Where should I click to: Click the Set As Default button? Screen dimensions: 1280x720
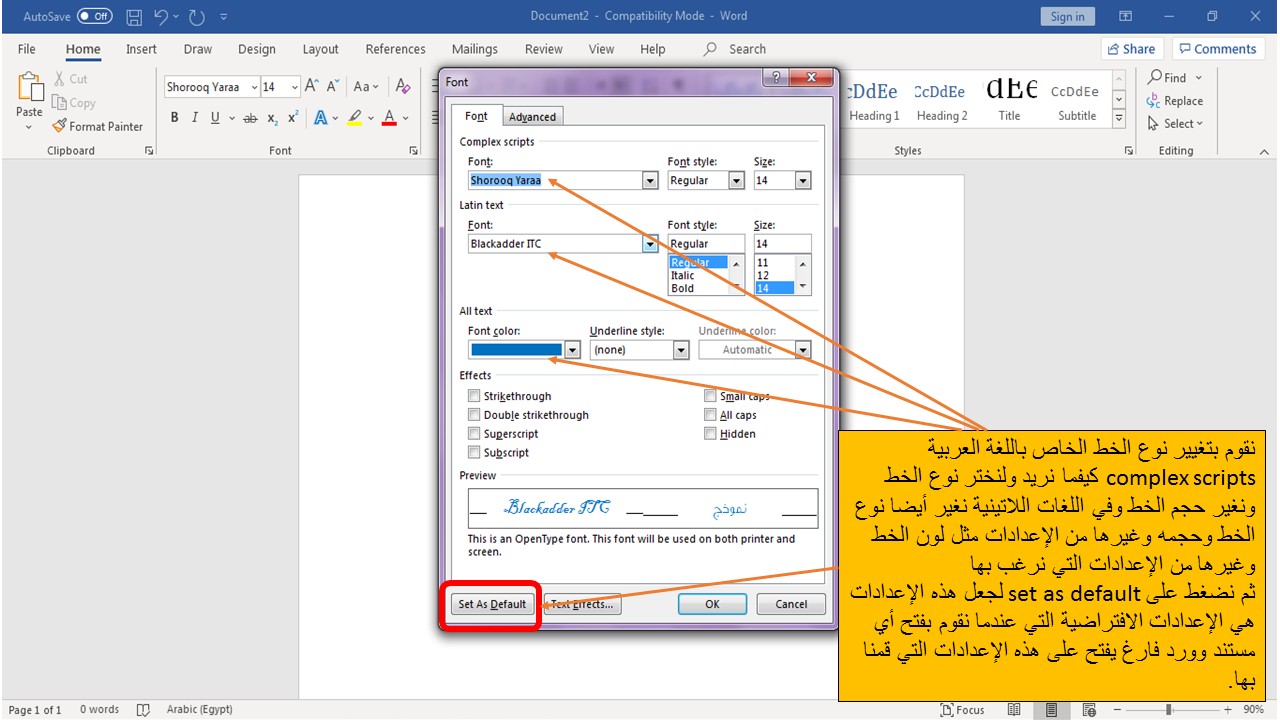(492, 604)
